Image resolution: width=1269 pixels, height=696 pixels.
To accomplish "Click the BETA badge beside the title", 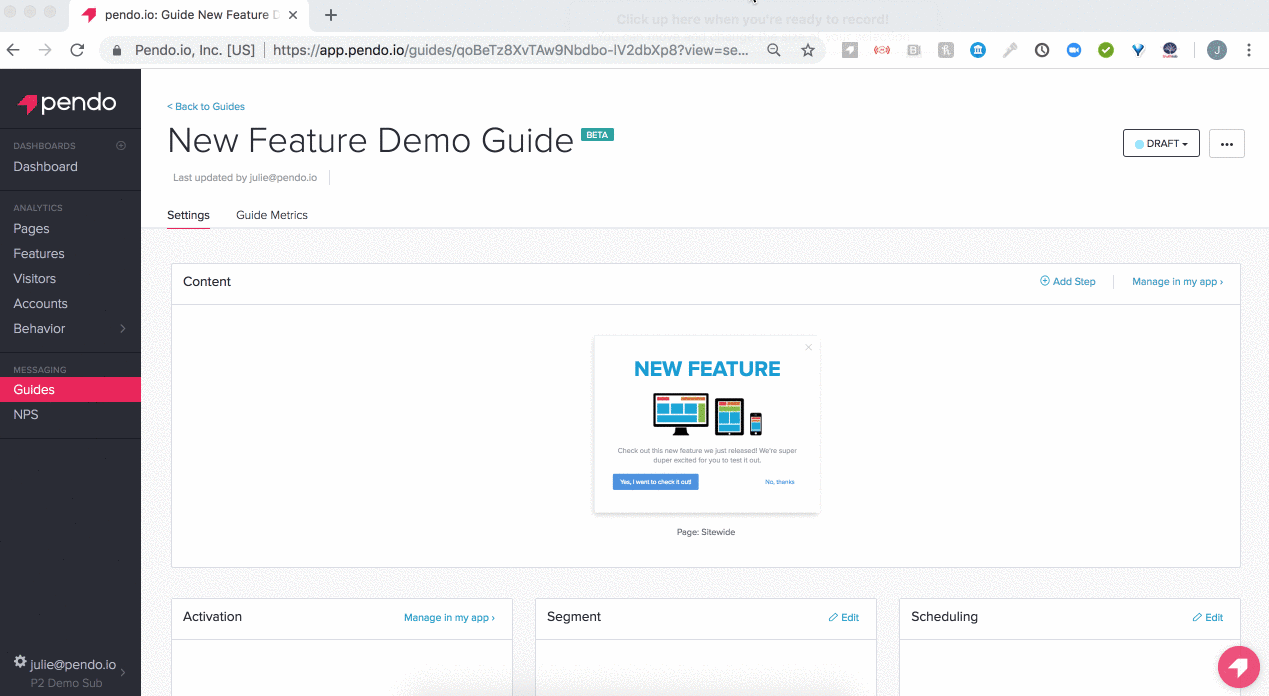I will click(597, 134).
